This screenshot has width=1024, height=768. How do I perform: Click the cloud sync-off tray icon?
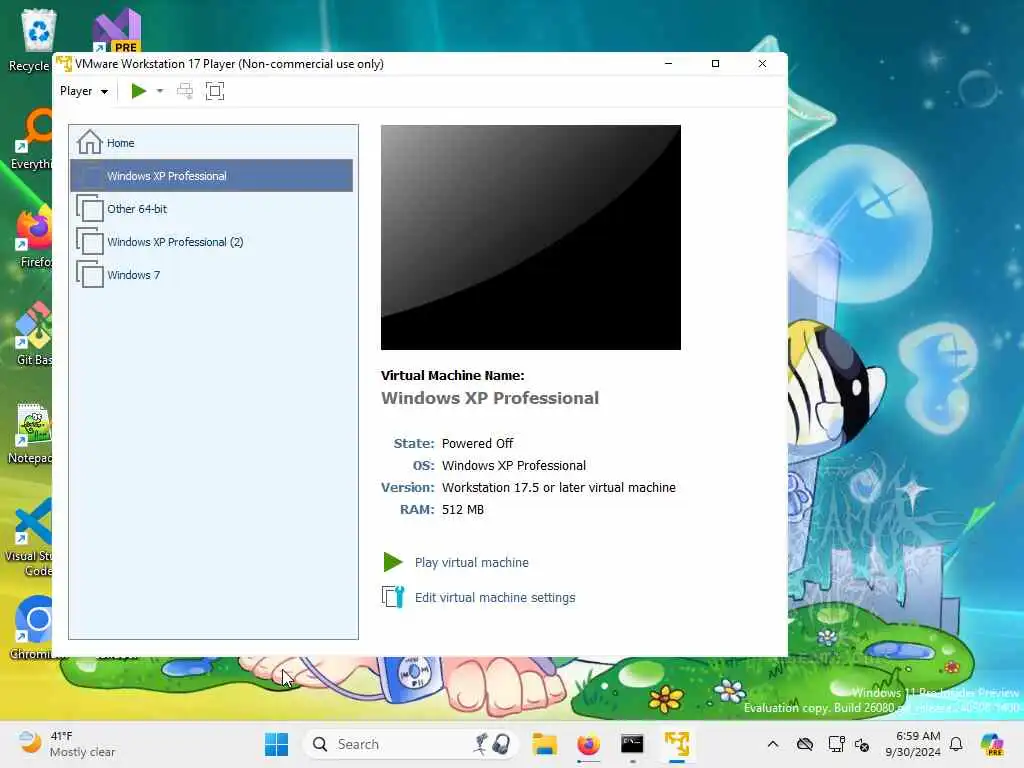pos(805,744)
